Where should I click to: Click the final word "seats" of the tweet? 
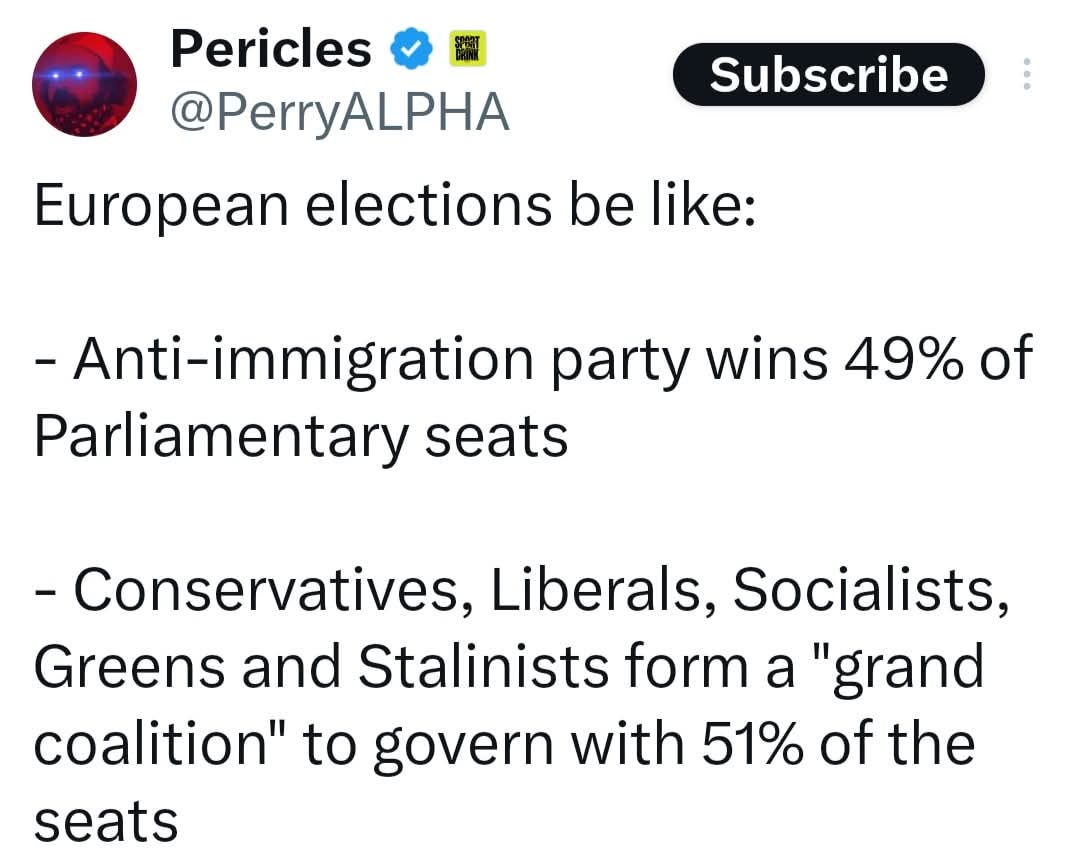[x=106, y=822]
